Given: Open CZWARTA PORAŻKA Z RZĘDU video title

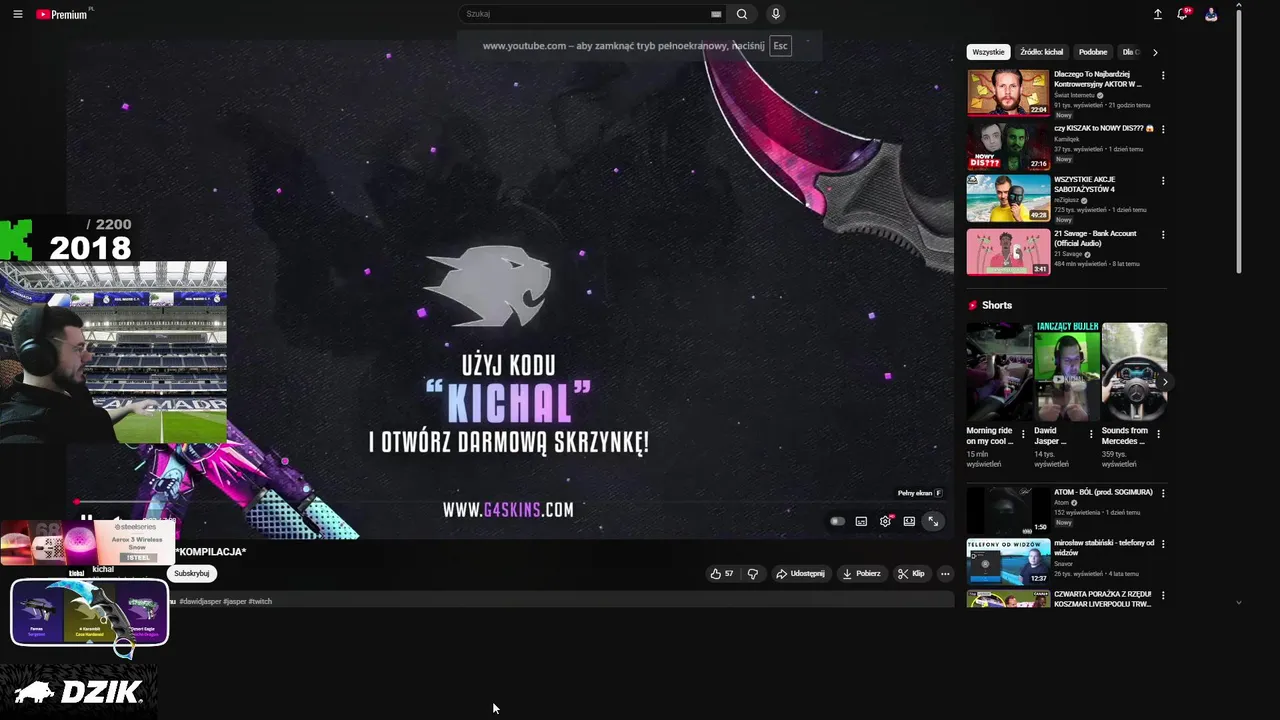Looking at the screenshot, I should 1103,599.
